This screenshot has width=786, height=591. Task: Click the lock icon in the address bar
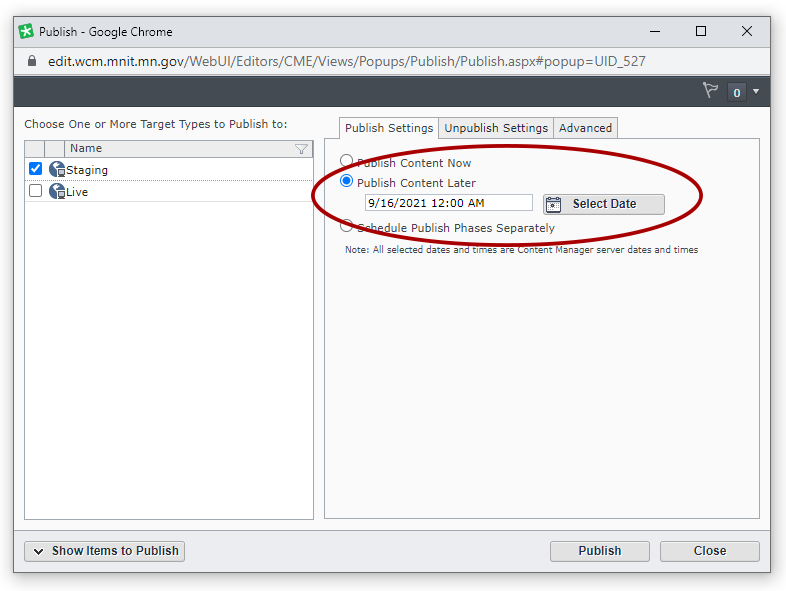31,61
